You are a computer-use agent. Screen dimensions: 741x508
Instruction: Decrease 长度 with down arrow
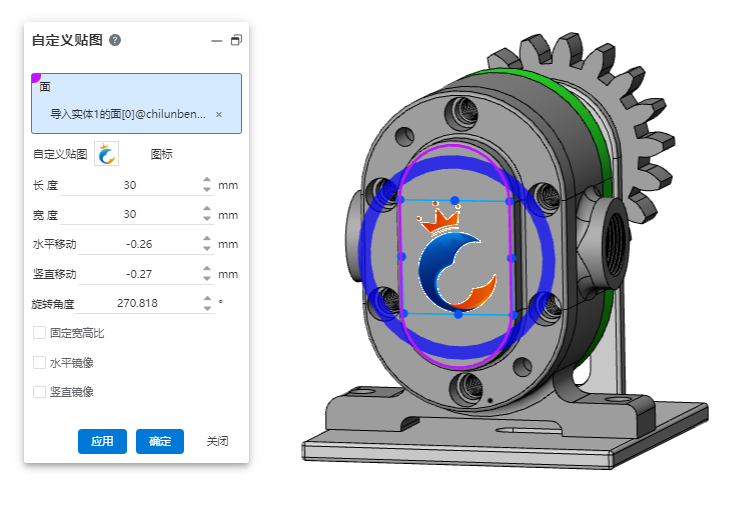pos(207,189)
